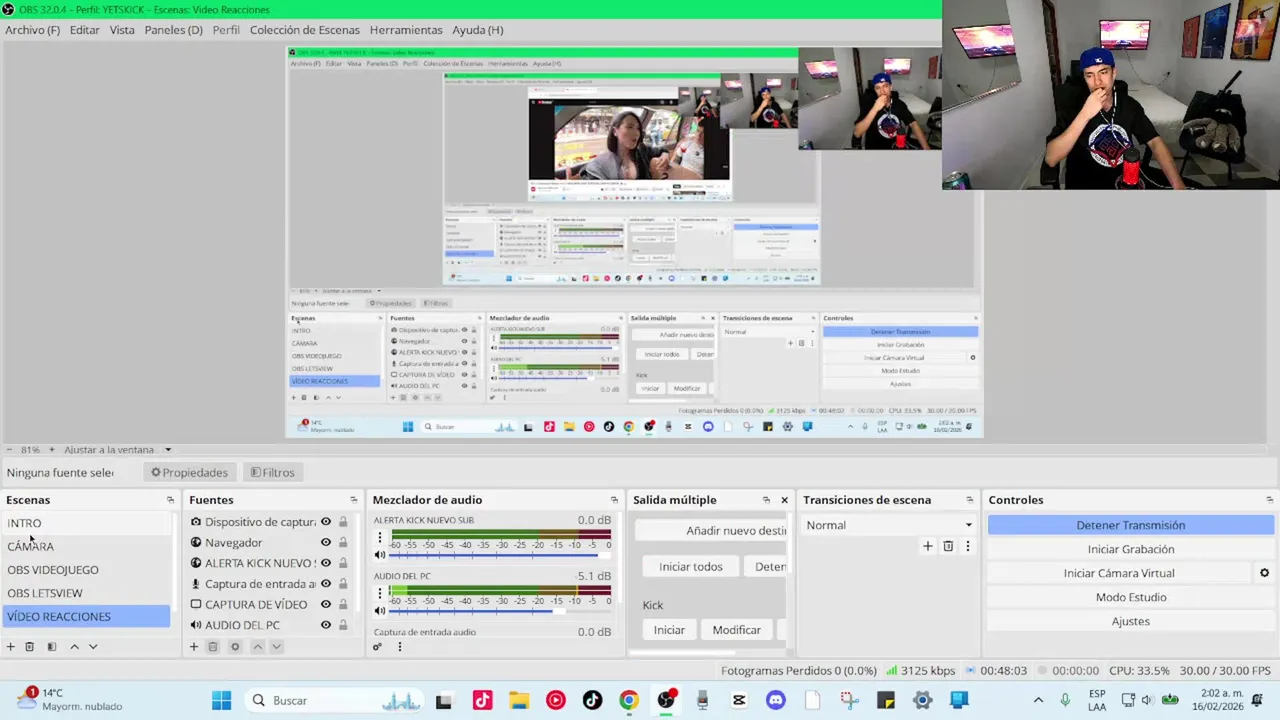Float the Mezclador de audio dock
The height and width of the screenshot is (720, 1280).
[614, 500]
